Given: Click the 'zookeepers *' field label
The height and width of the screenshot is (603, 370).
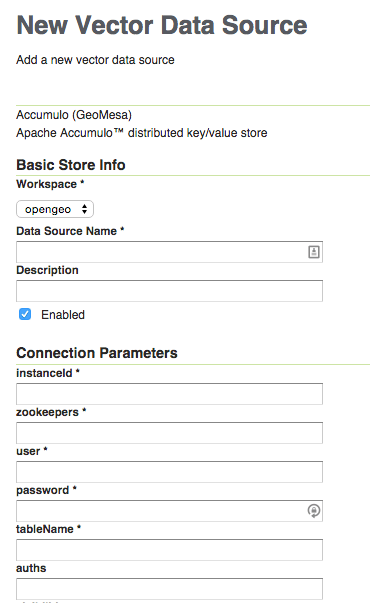Looking at the screenshot, I should tap(51, 412).
